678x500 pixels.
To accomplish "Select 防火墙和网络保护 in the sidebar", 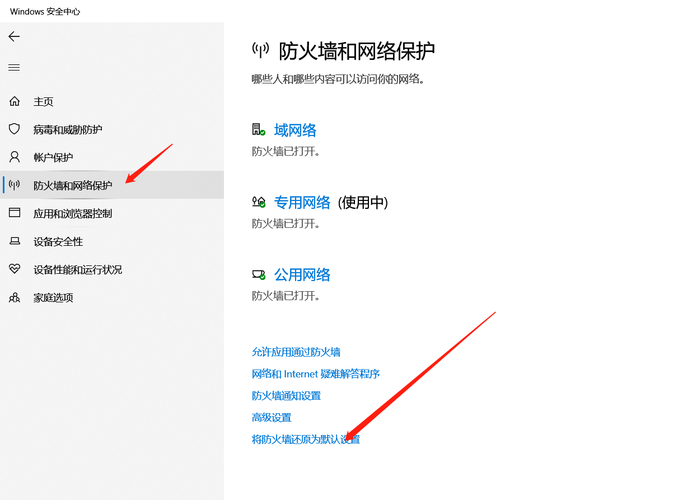I will coord(72,185).
